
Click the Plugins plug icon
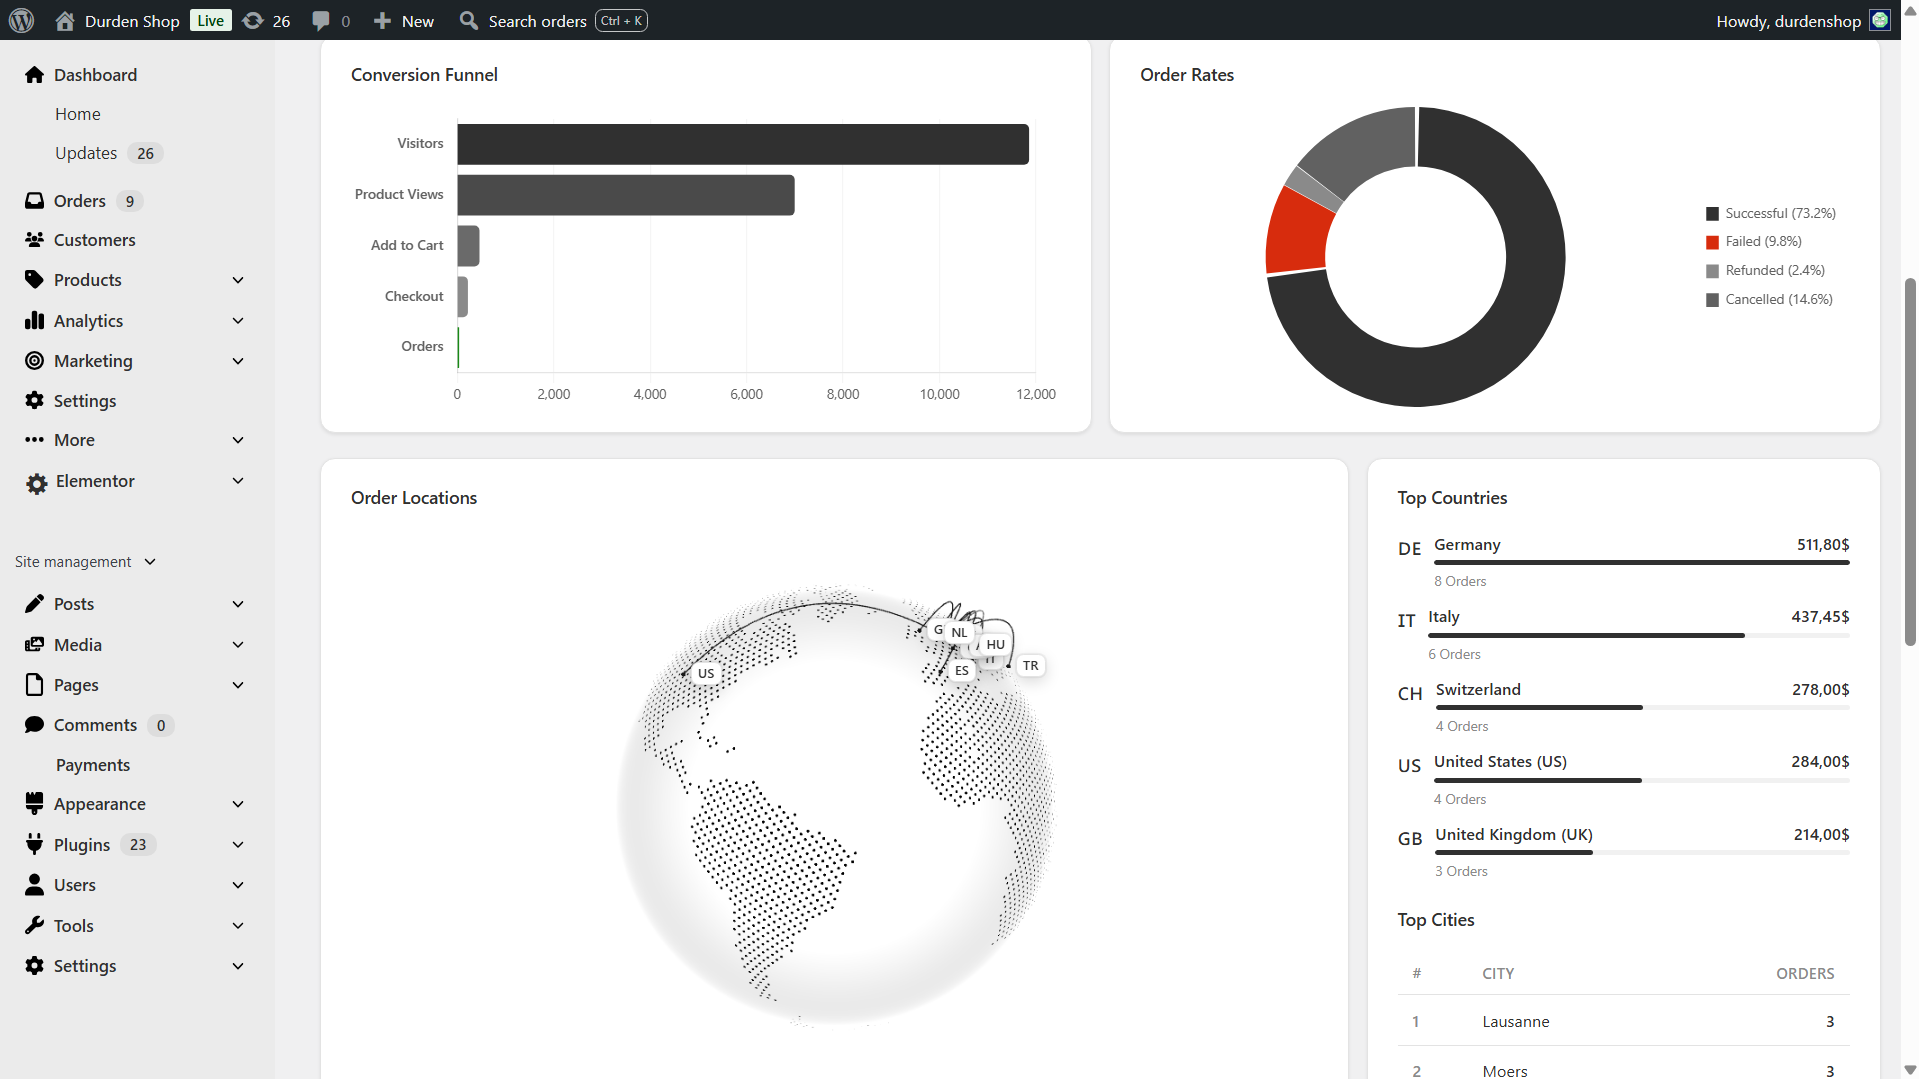[35, 845]
